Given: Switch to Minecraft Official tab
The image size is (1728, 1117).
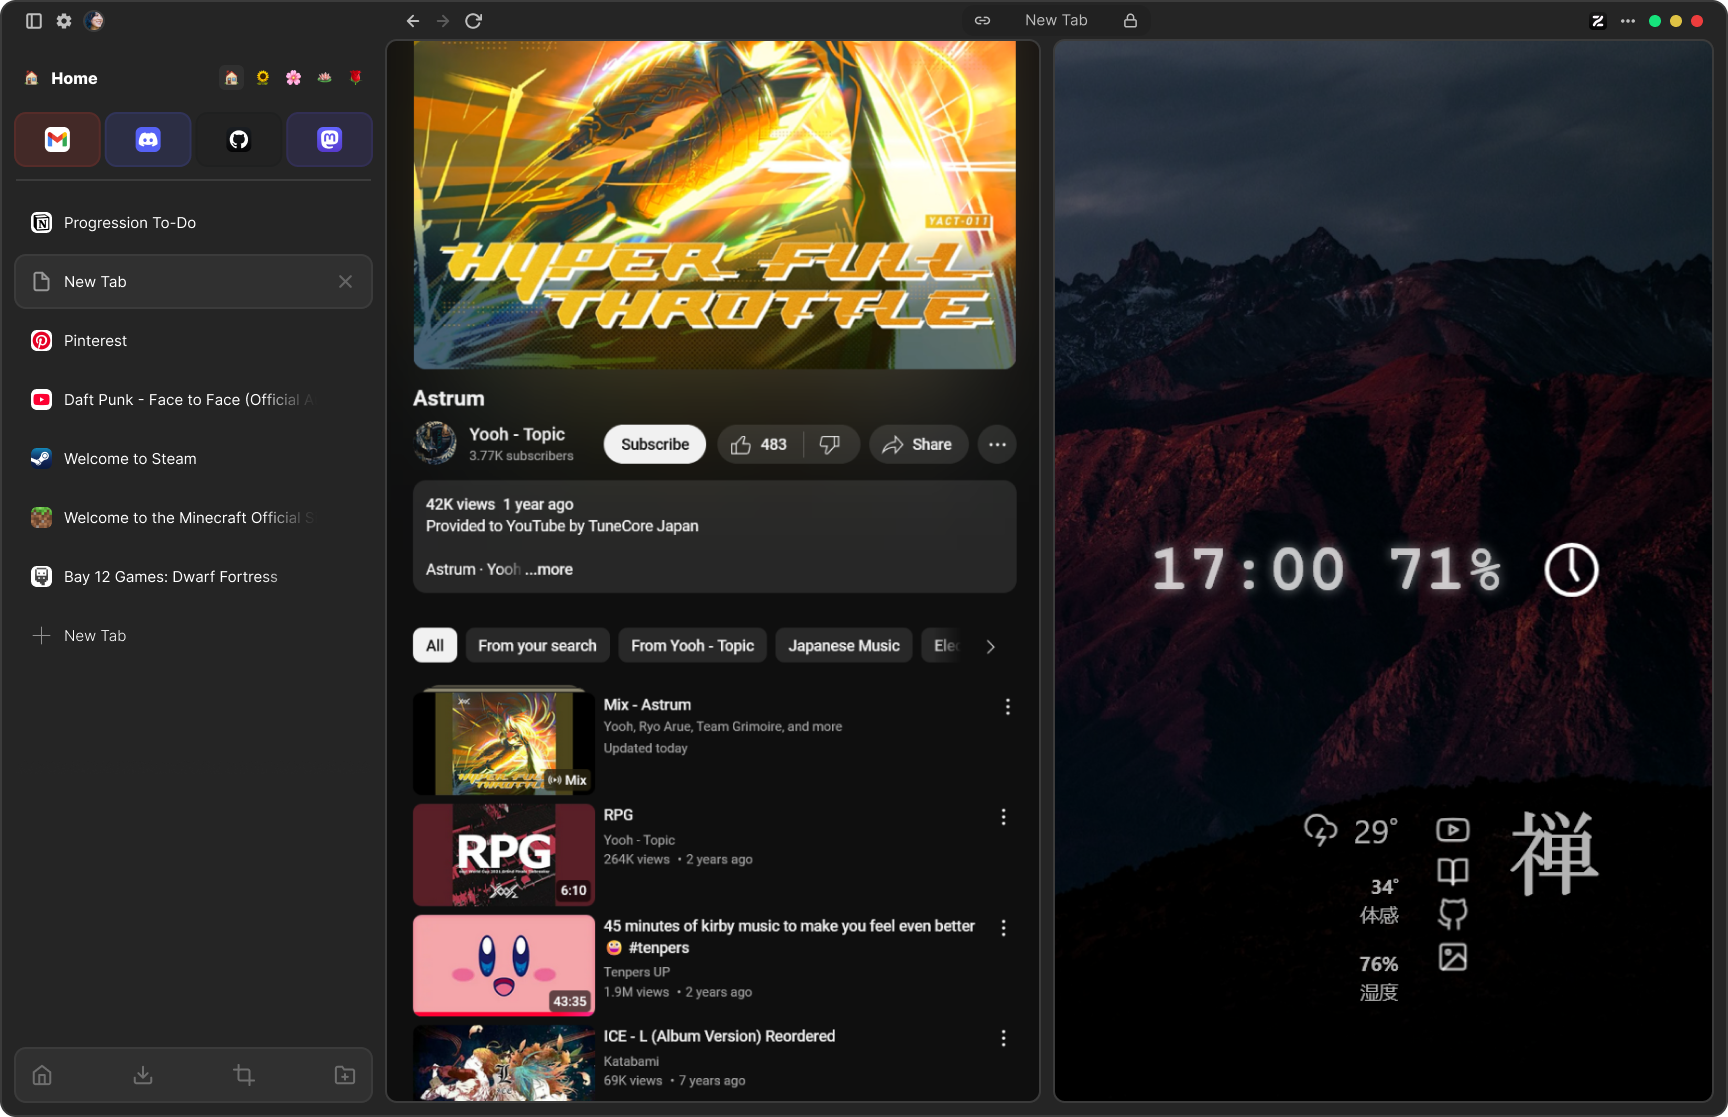Looking at the screenshot, I should (x=193, y=518).
